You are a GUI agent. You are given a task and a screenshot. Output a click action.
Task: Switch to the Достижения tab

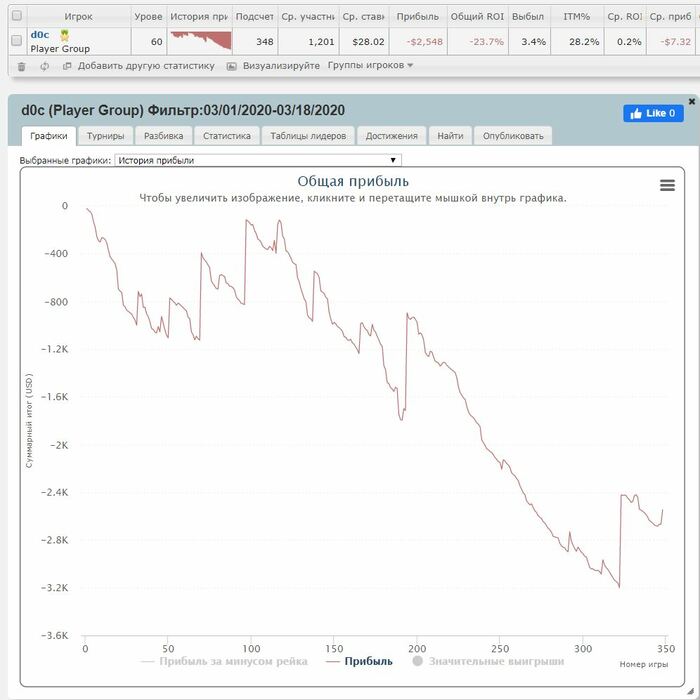[392, 136]
